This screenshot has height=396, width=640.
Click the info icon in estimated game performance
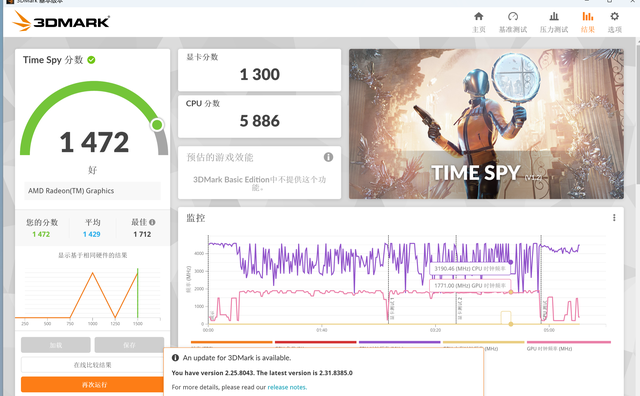328,157
